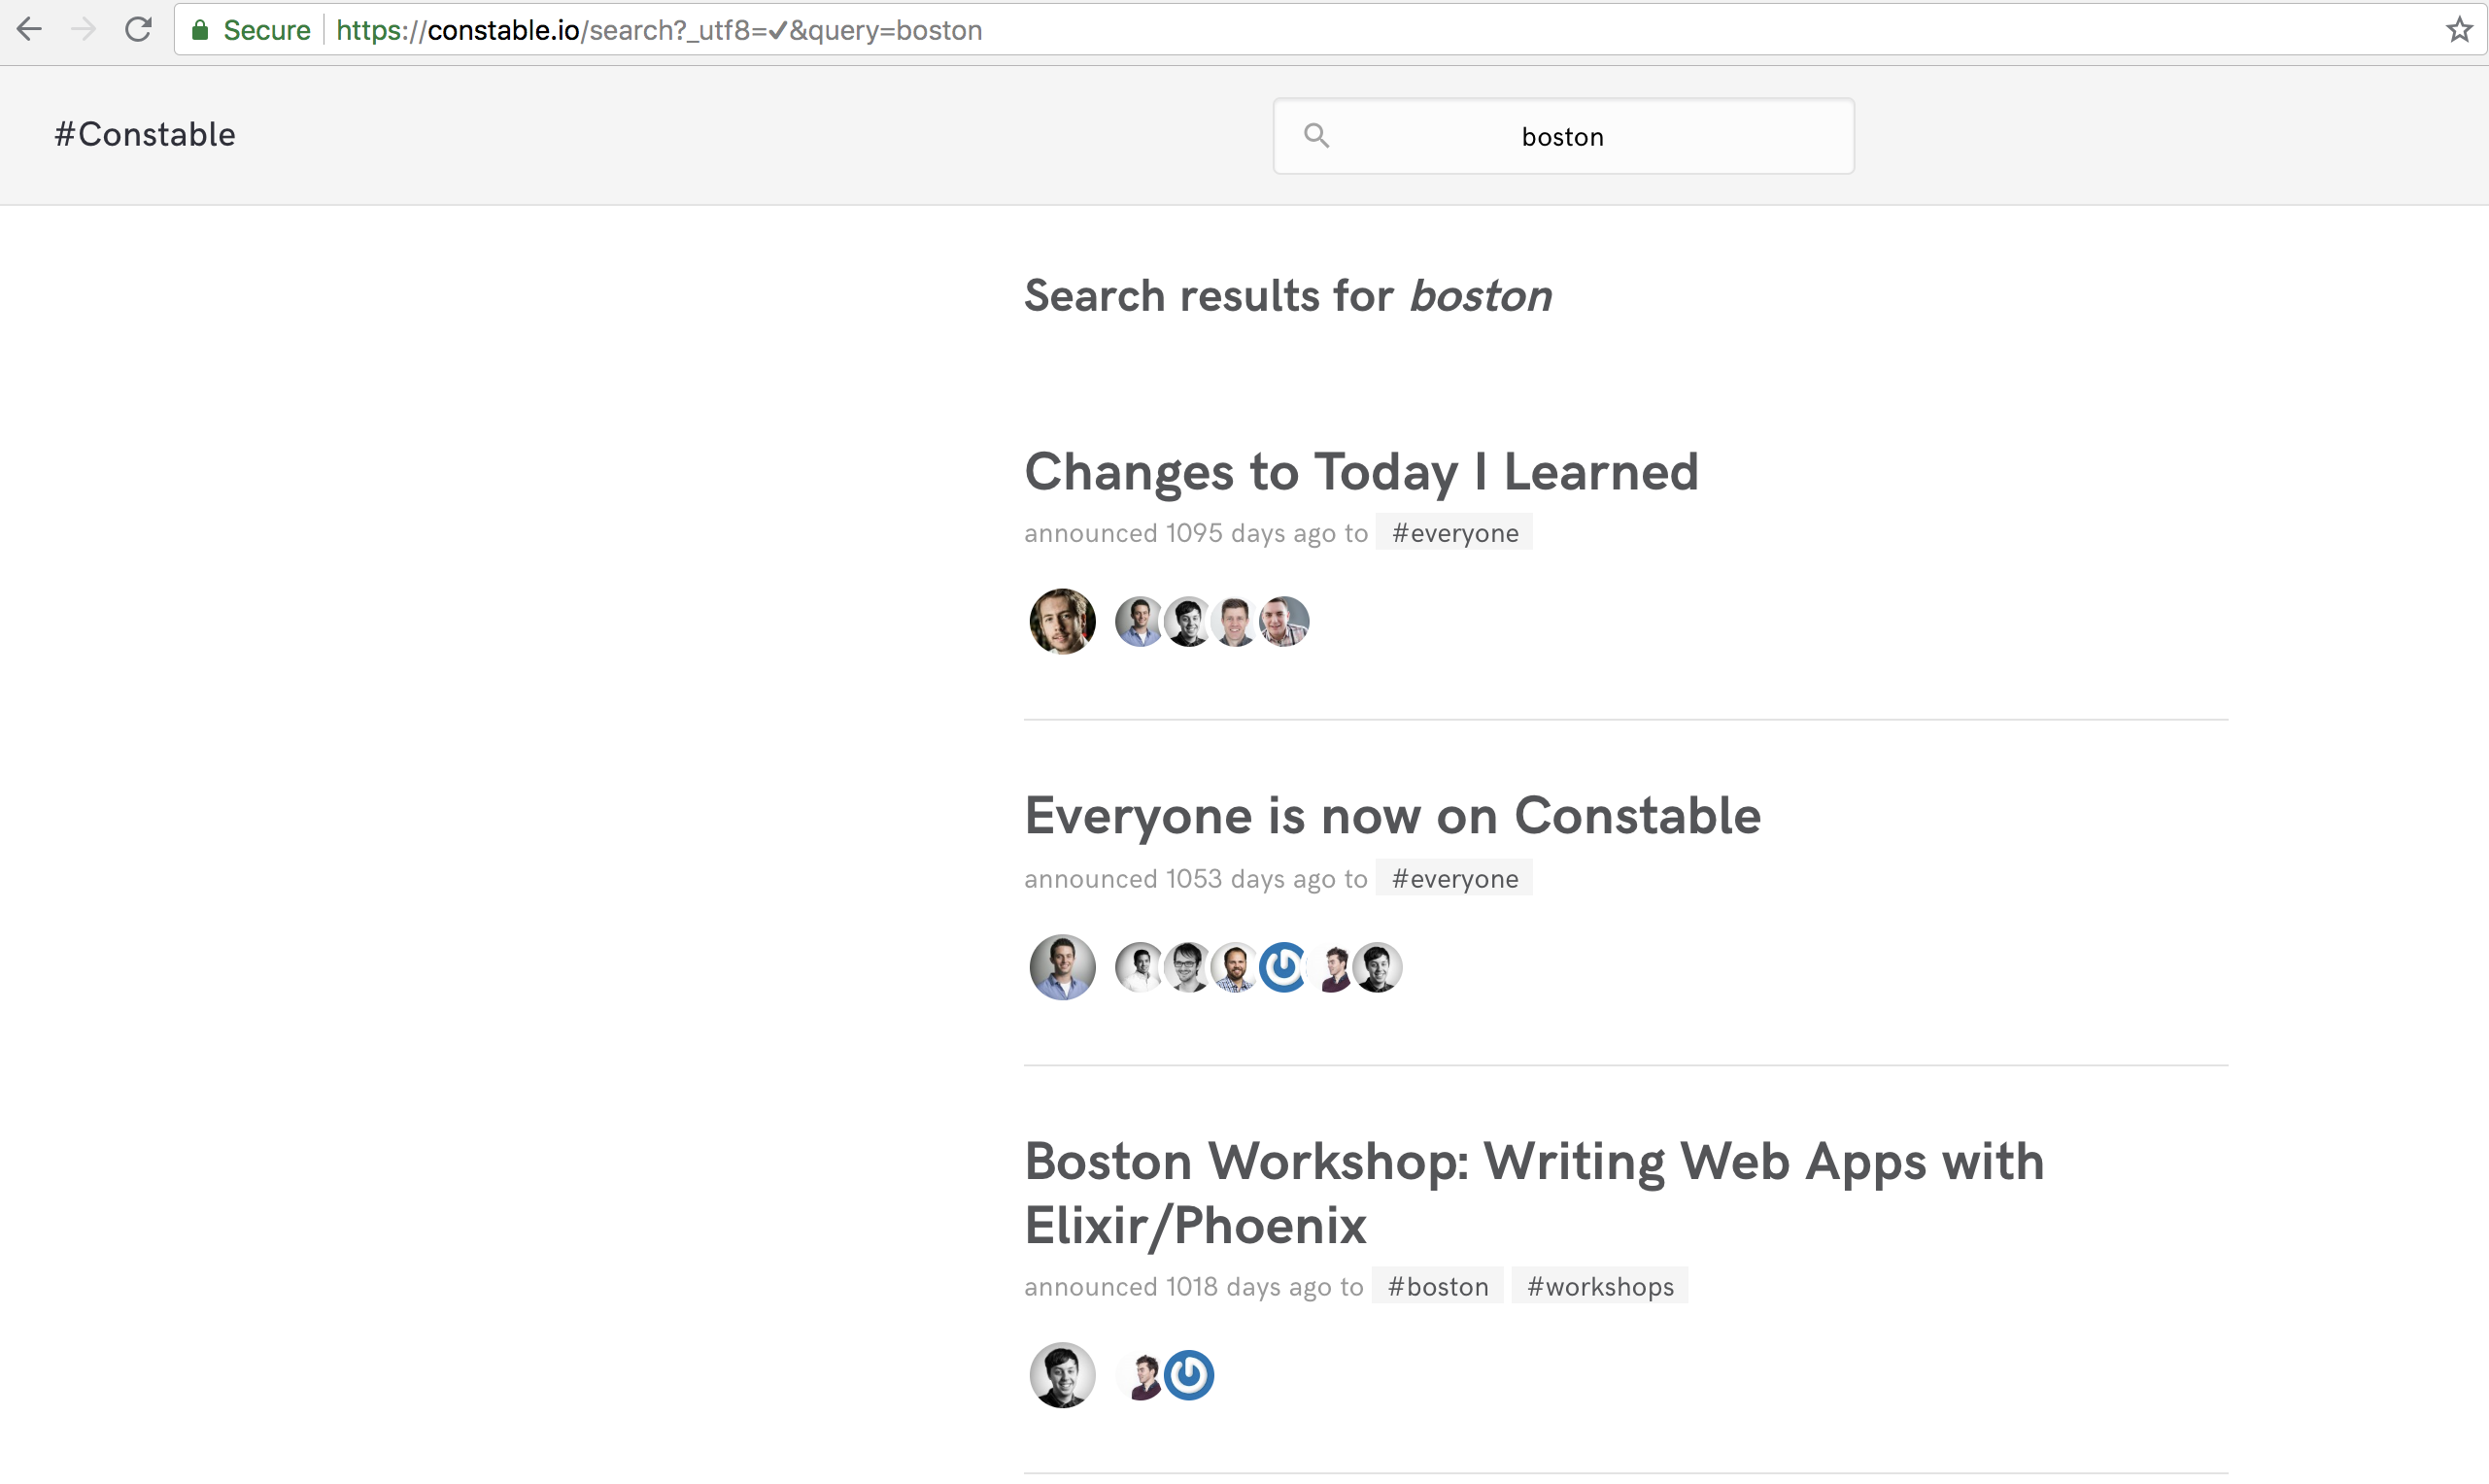
Task: Open the Everyone is now on Constable post
Action: point(1391,815)
